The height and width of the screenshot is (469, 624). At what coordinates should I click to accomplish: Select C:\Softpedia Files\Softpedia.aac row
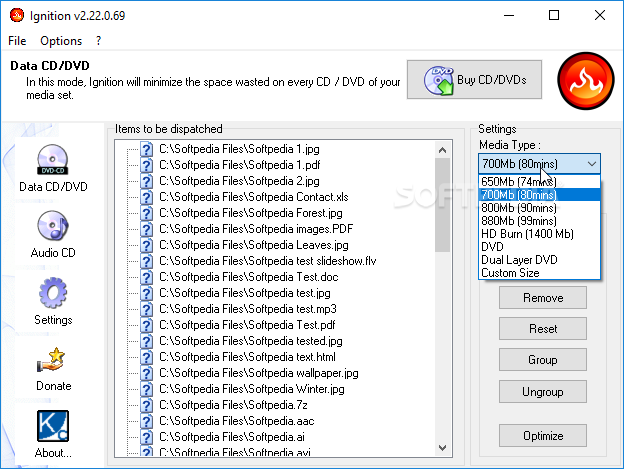pyautogui.click(x=237, y=421)
